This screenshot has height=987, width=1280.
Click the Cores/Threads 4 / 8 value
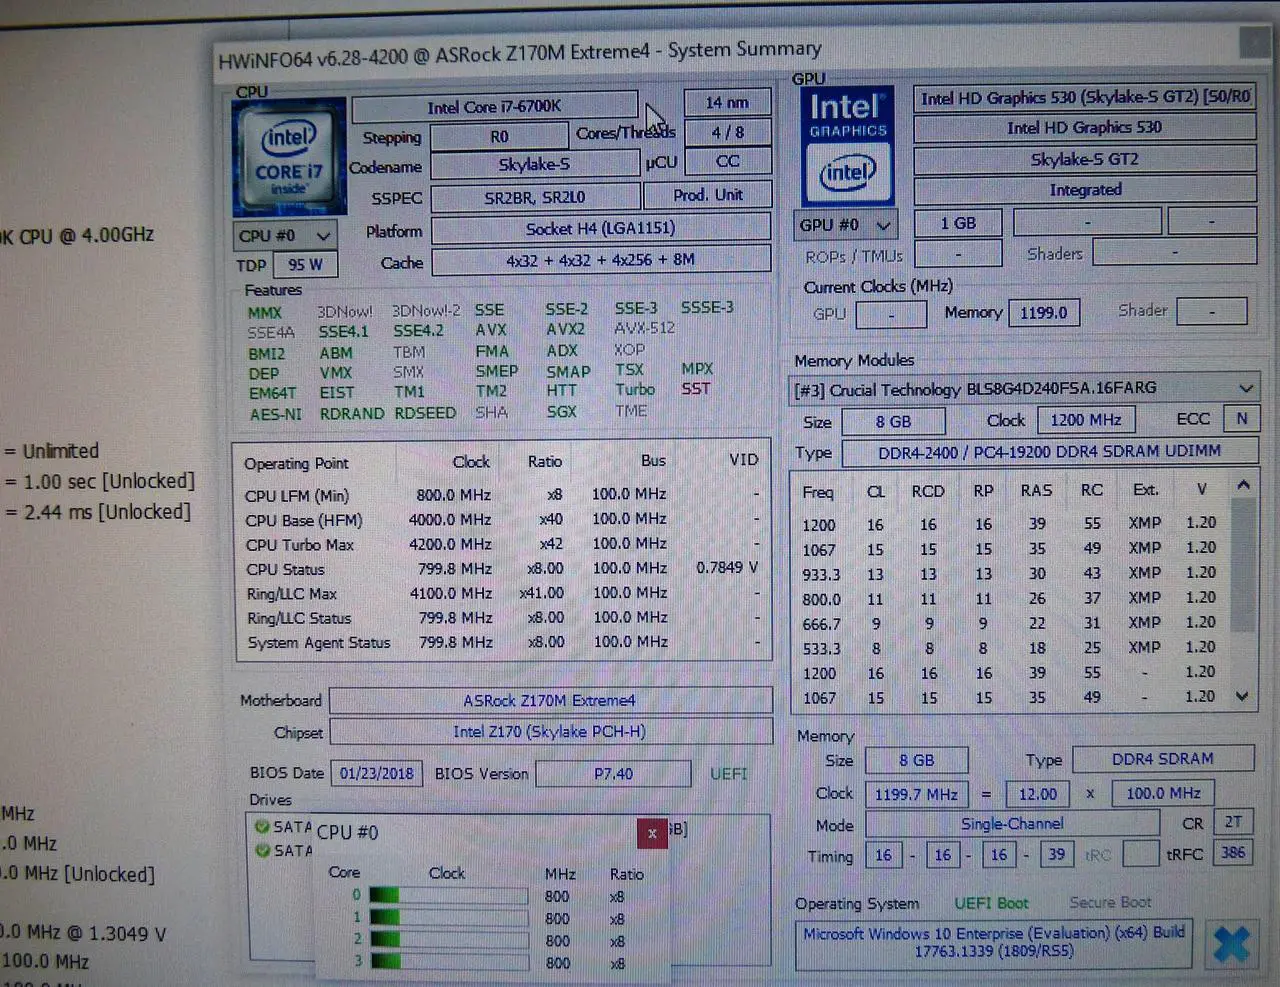727,132
